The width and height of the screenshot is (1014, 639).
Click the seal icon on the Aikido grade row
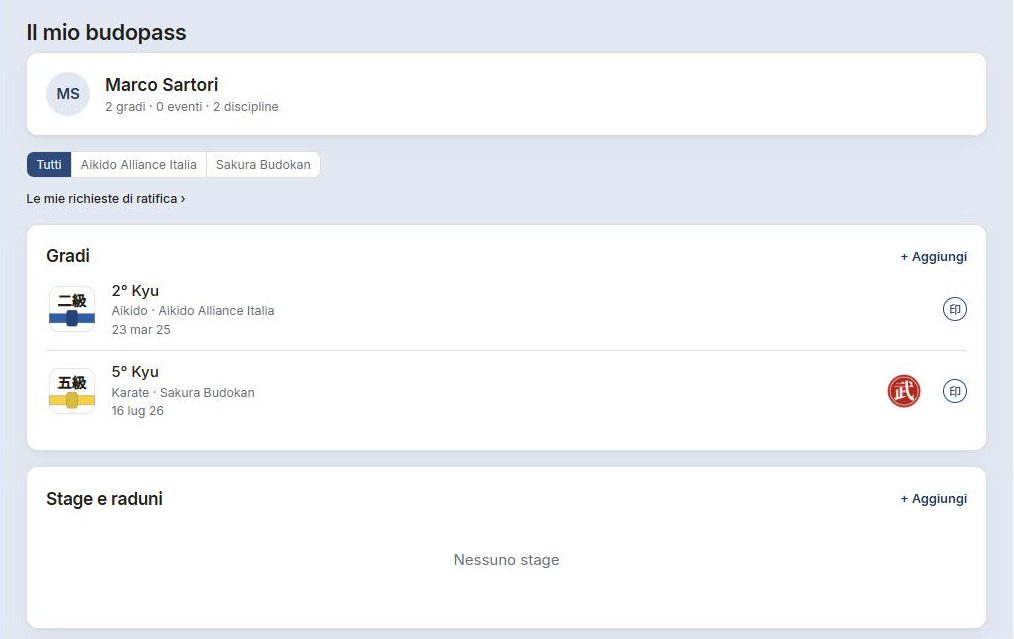coord(955,309)
